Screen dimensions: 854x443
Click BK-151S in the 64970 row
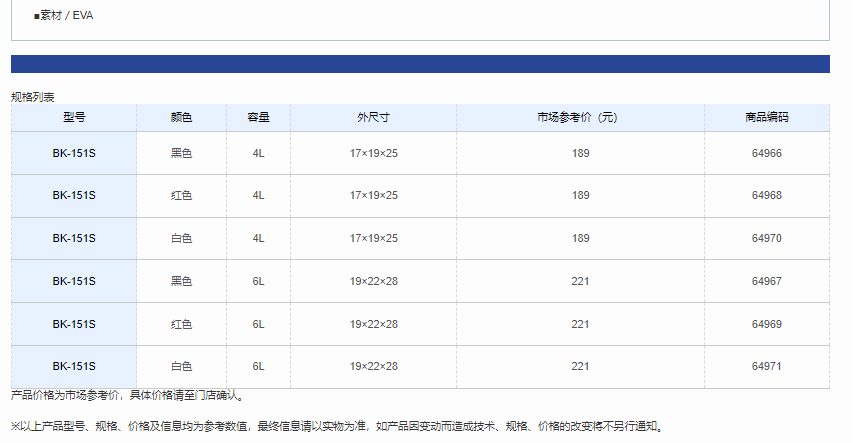pyautogui.click(x=74, y=238)
